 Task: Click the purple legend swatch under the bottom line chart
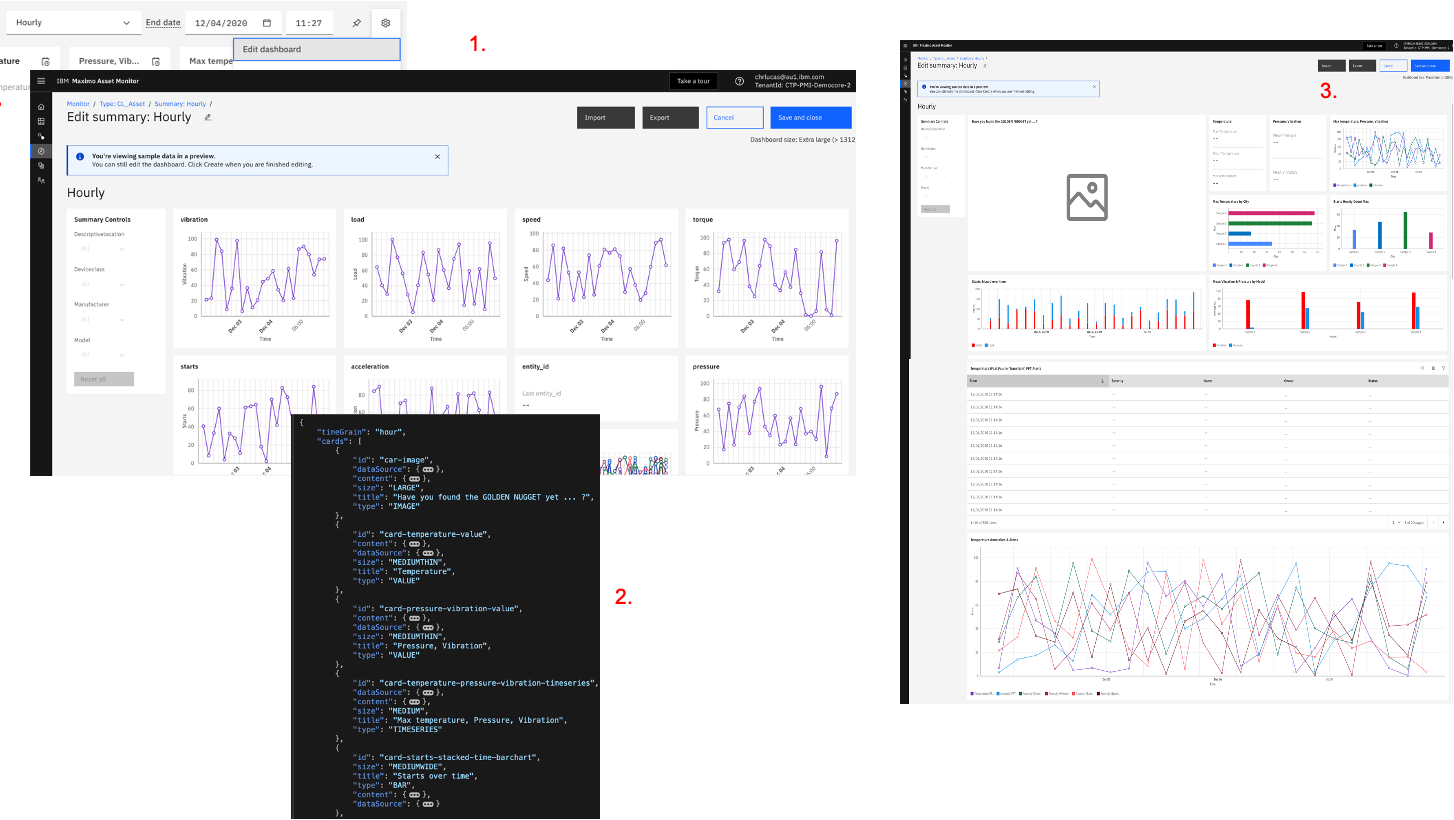(x=972, y=693)
